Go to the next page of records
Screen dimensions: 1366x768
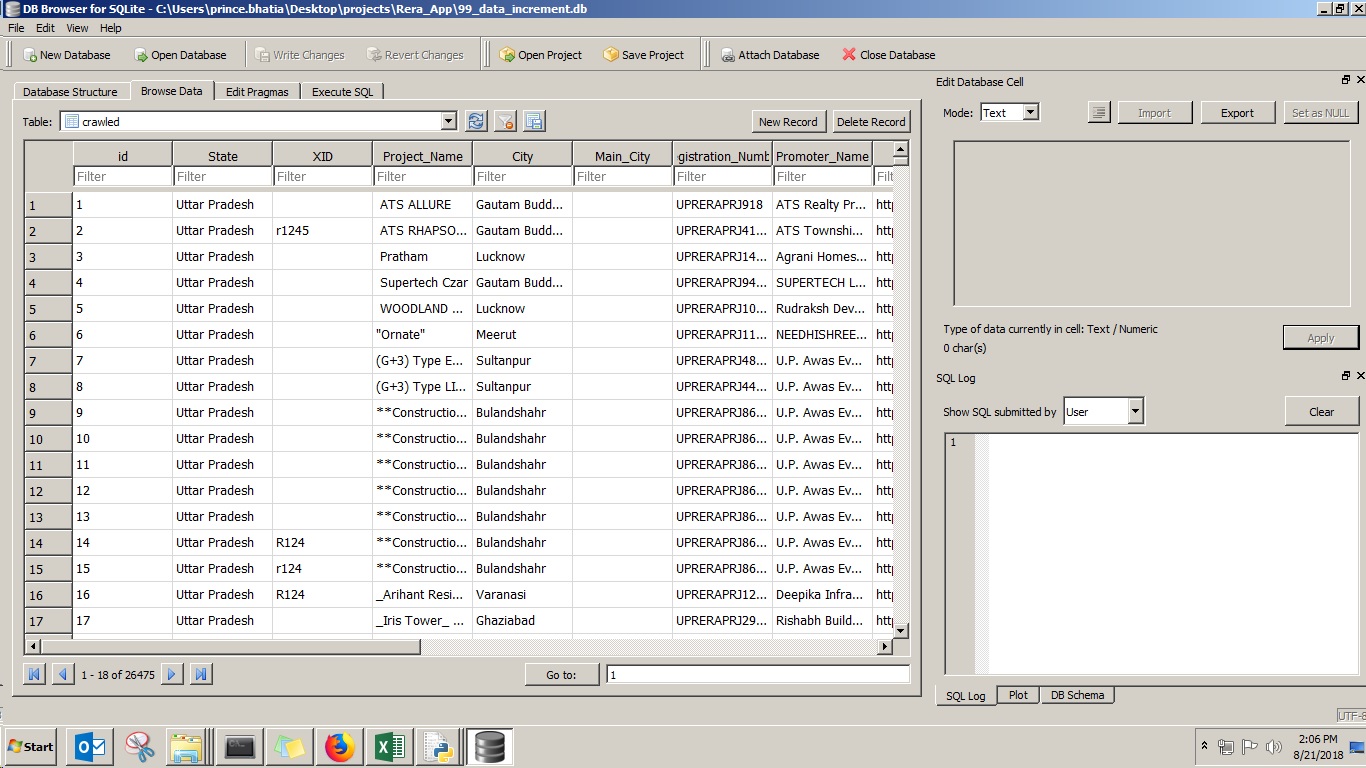(x=172, y=674)
